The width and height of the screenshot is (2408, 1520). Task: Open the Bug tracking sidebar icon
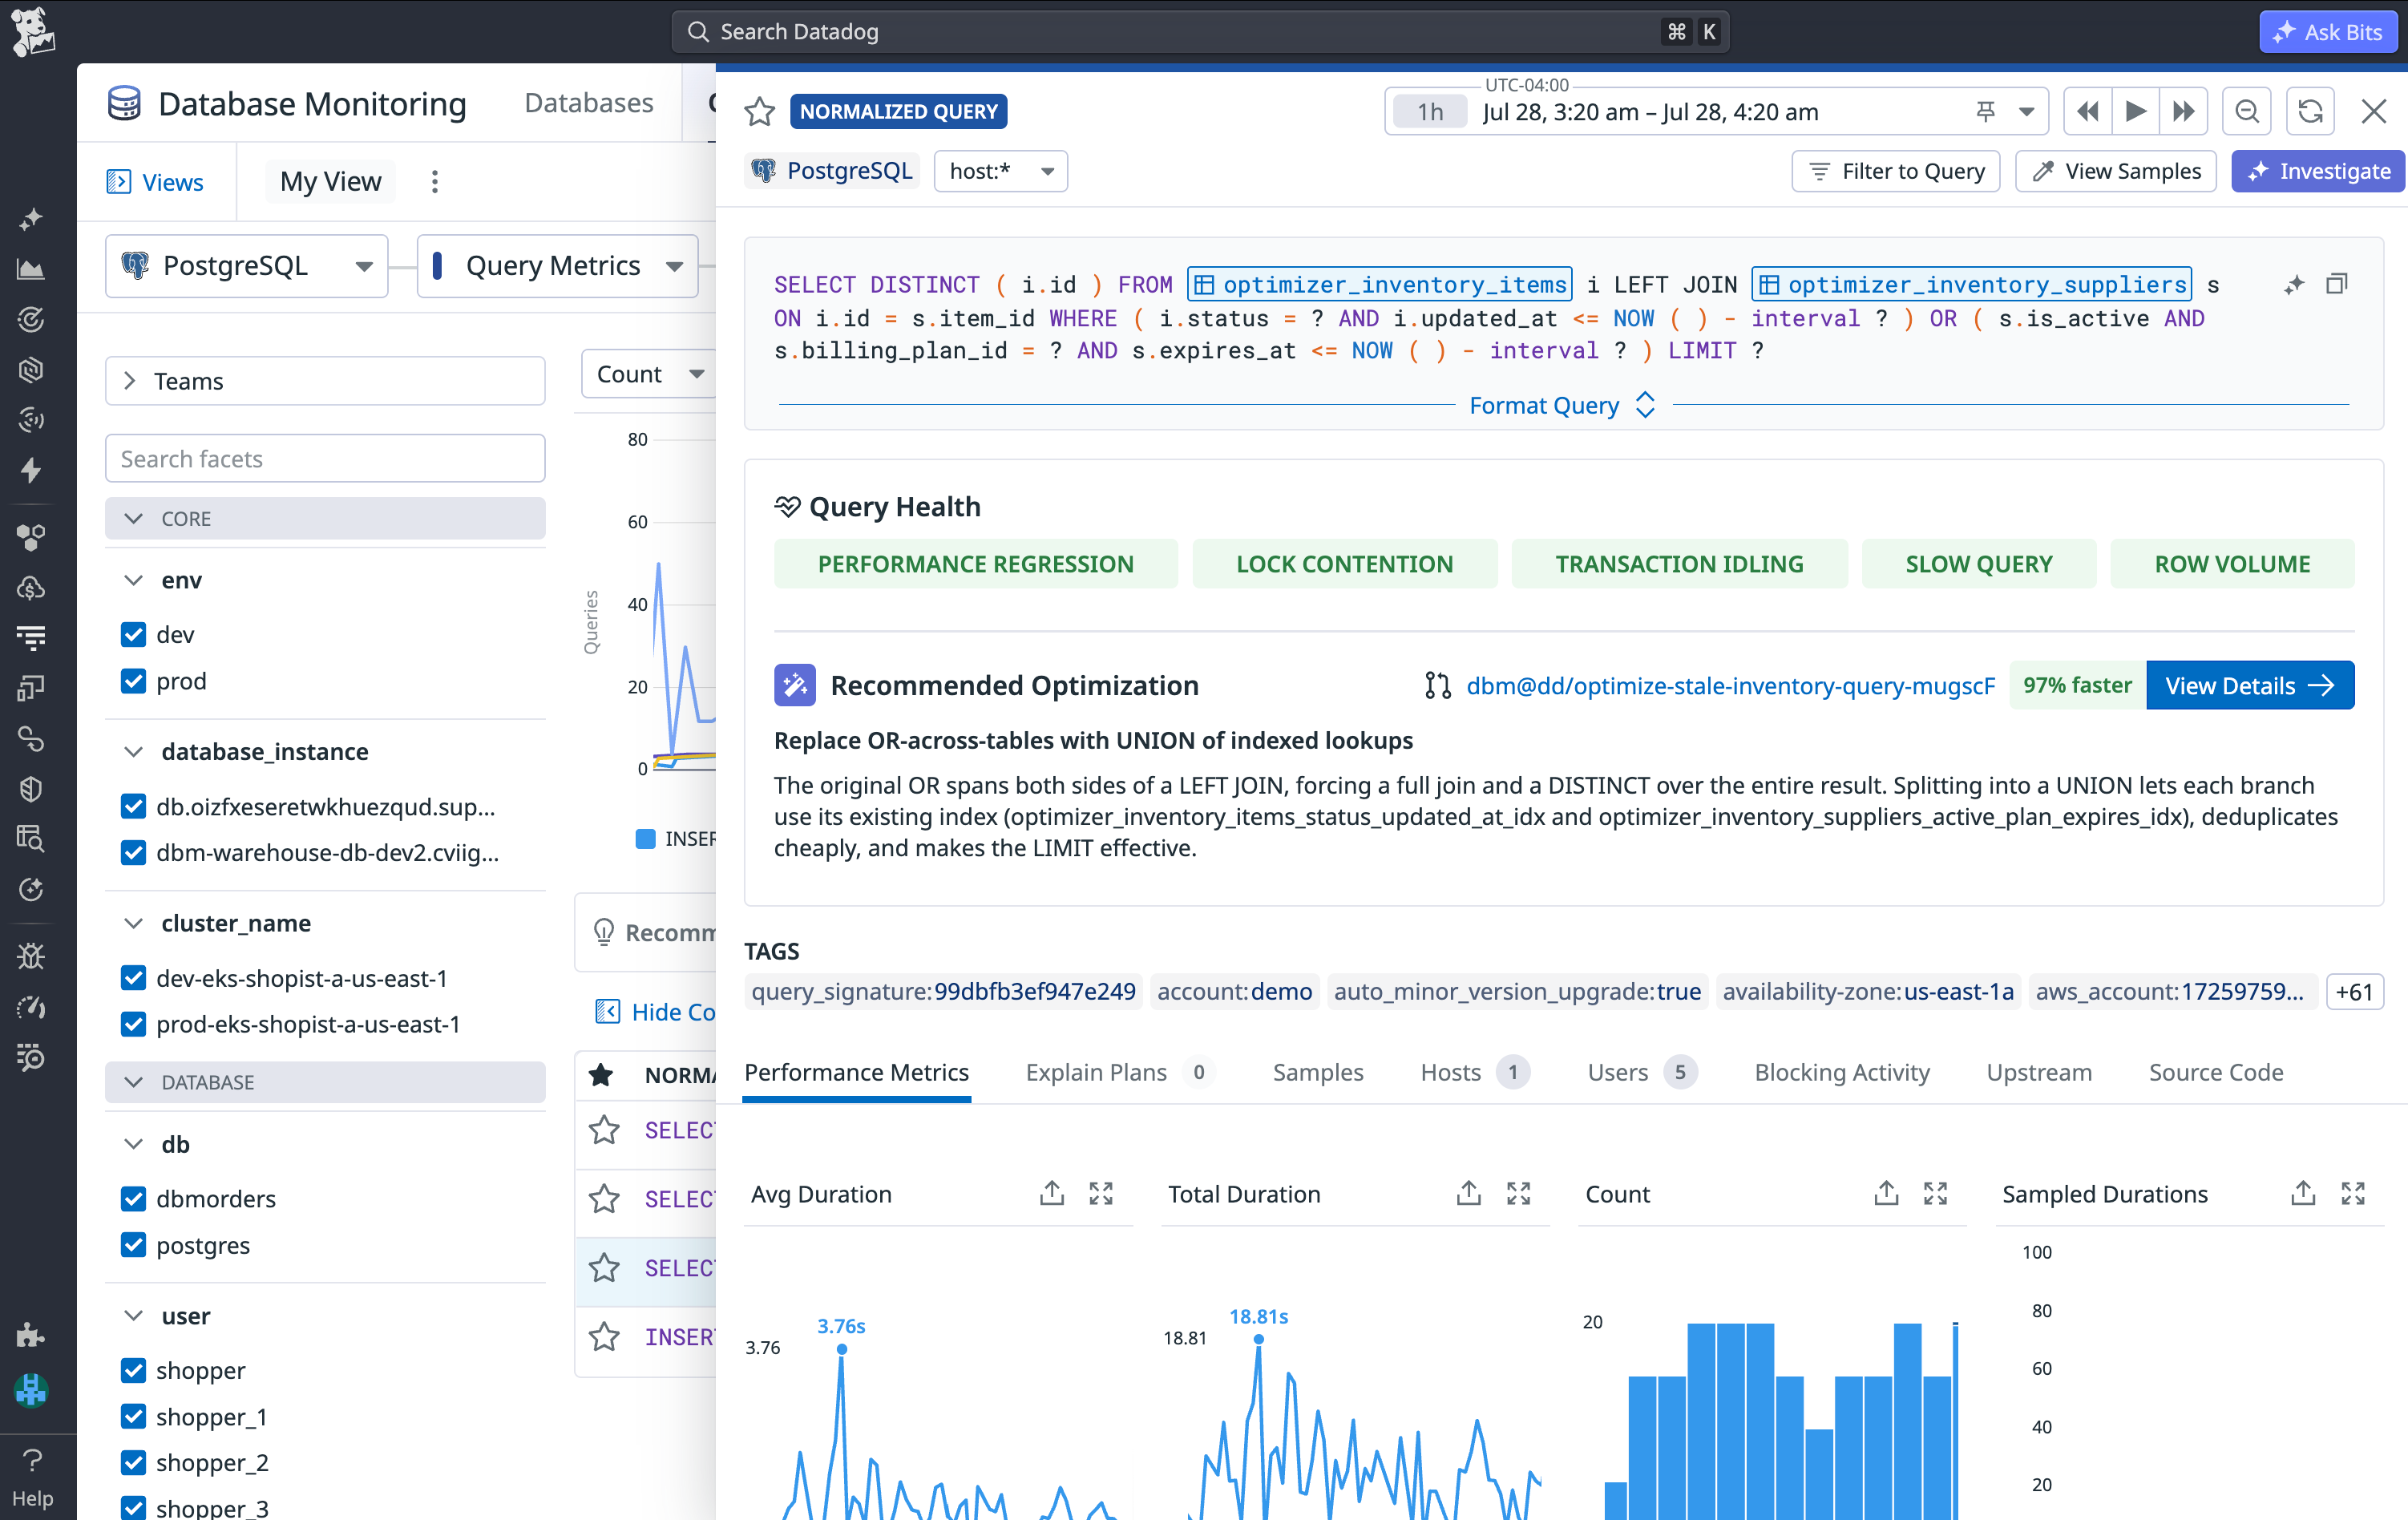(x=31, y=956)
